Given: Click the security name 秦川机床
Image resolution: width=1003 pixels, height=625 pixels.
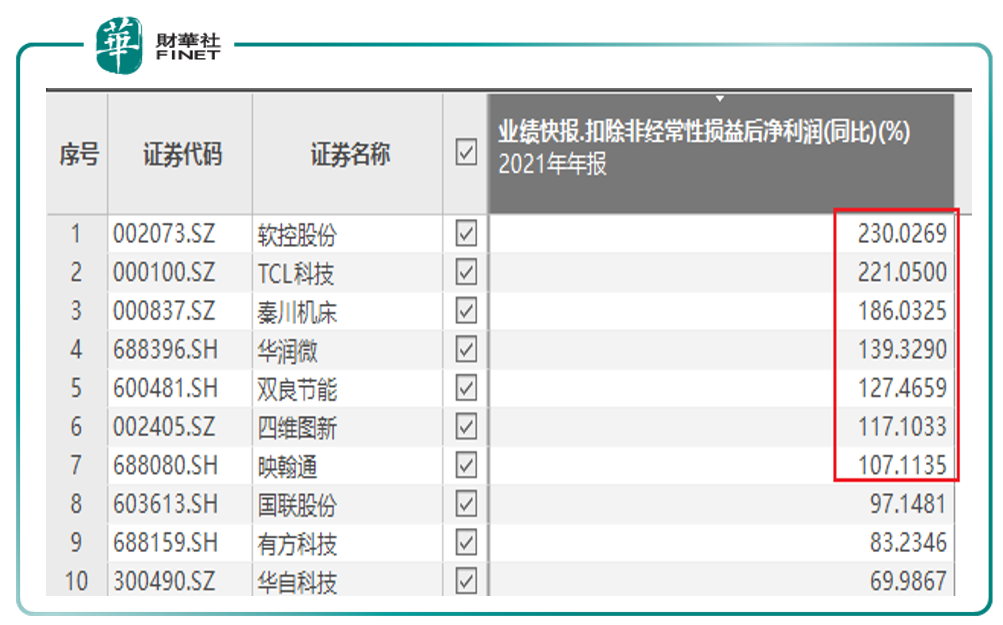Looking at the screenshot, I should click(297, 312).
